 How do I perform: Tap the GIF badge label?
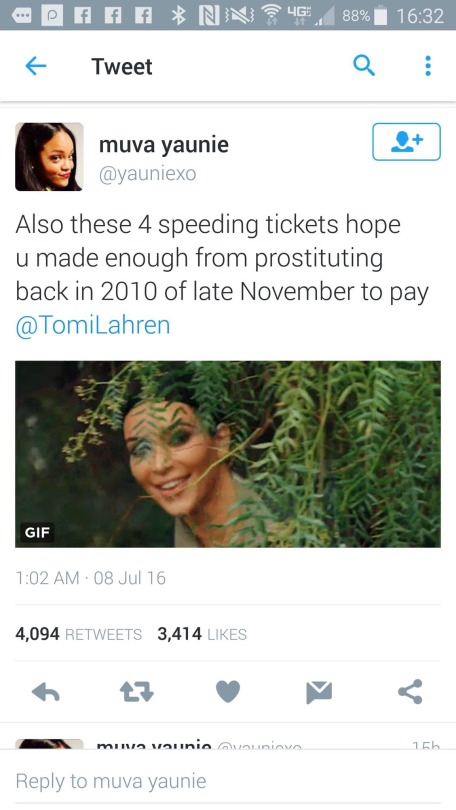pos(38,532)
